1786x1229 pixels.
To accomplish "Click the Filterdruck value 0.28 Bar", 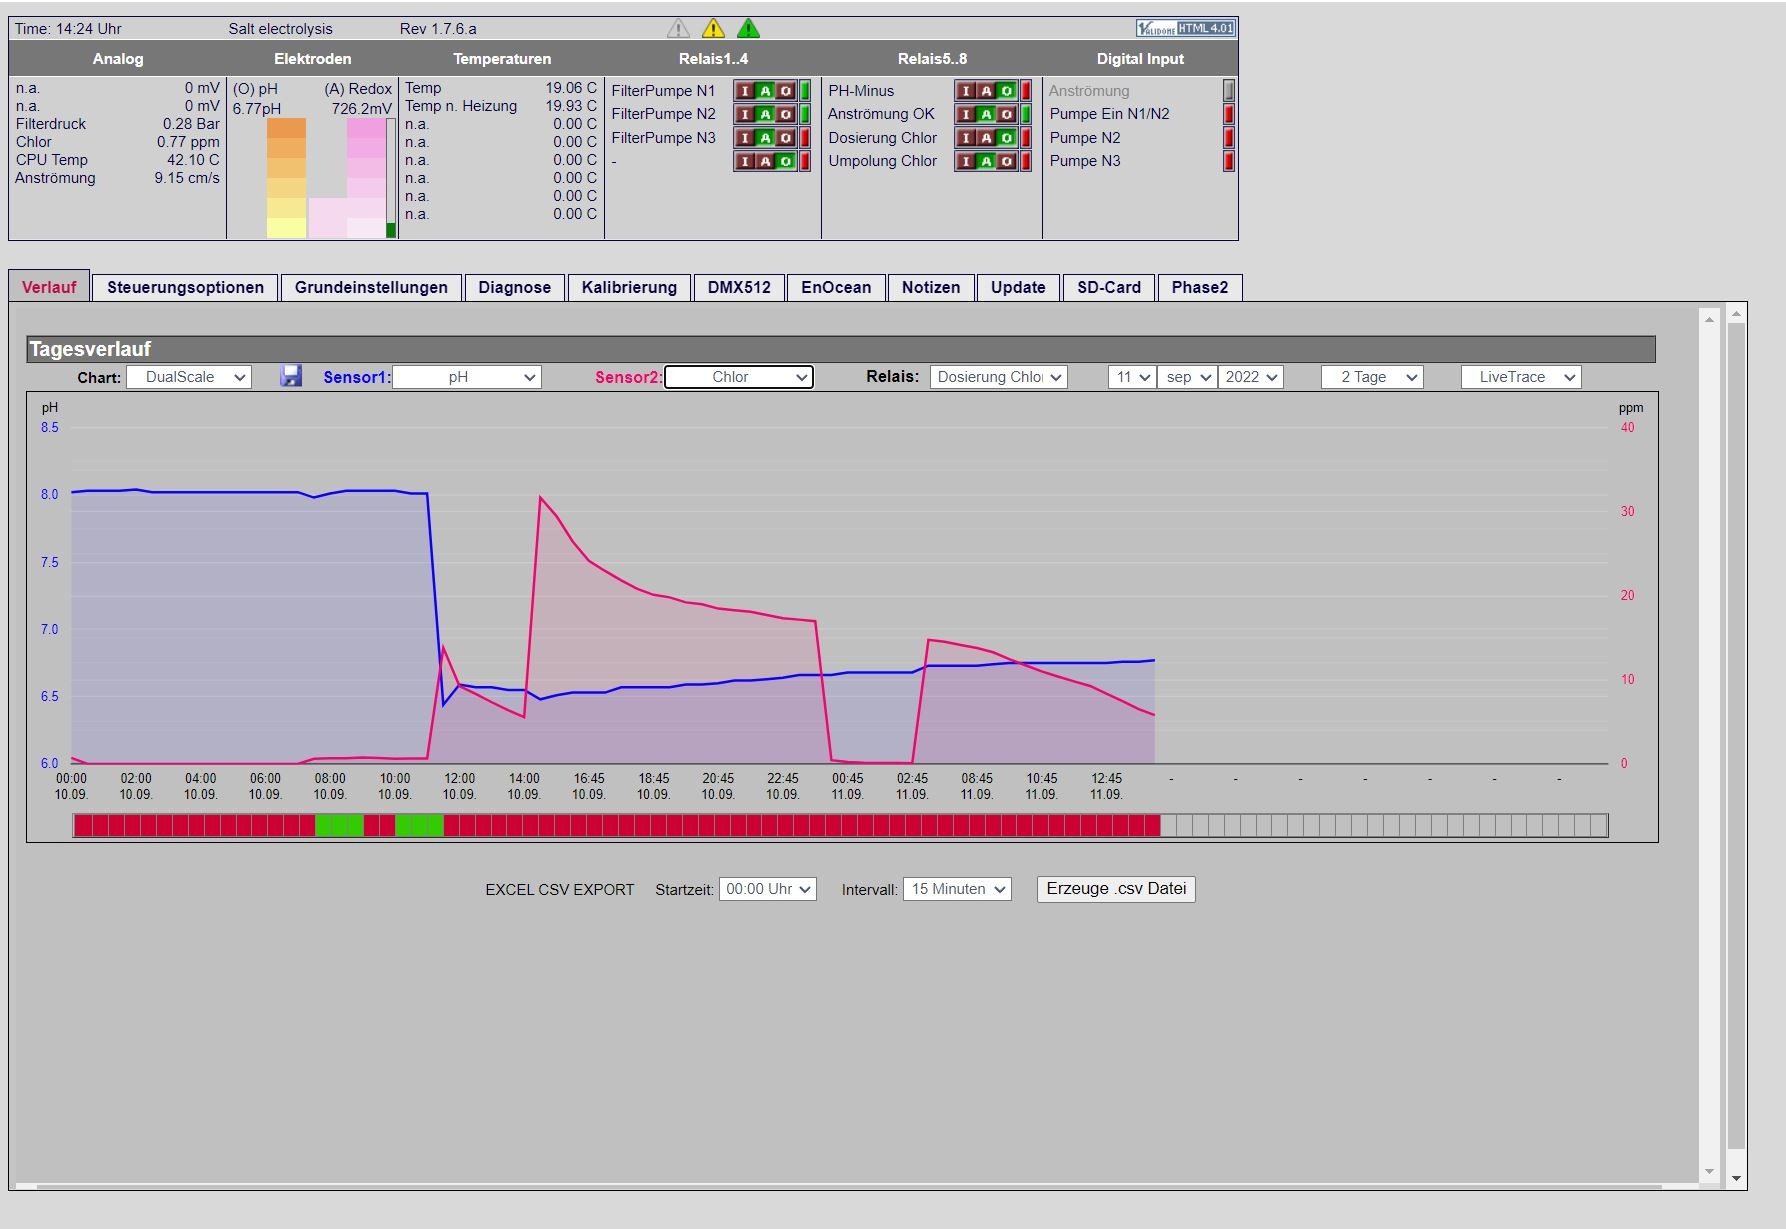I will 191,124.
